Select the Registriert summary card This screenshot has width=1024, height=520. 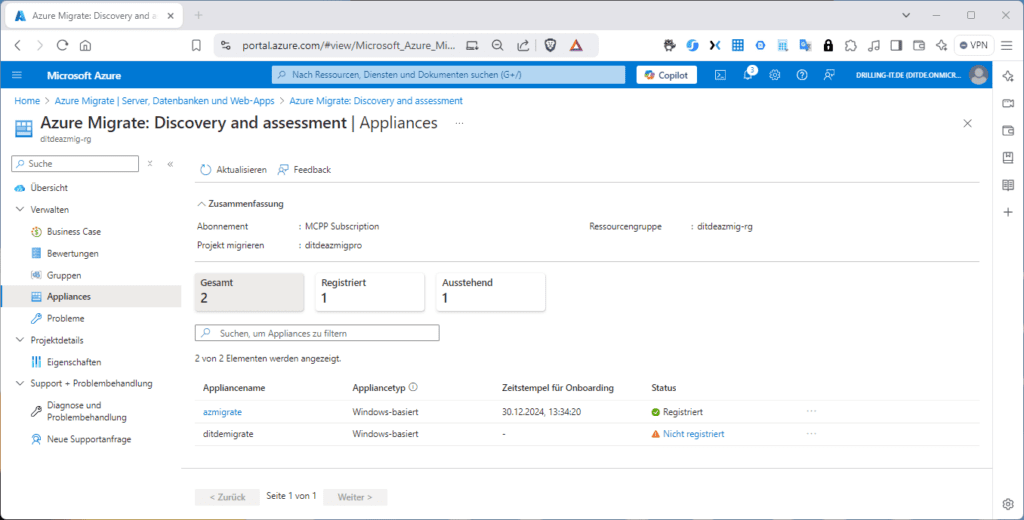click(370, 292)
